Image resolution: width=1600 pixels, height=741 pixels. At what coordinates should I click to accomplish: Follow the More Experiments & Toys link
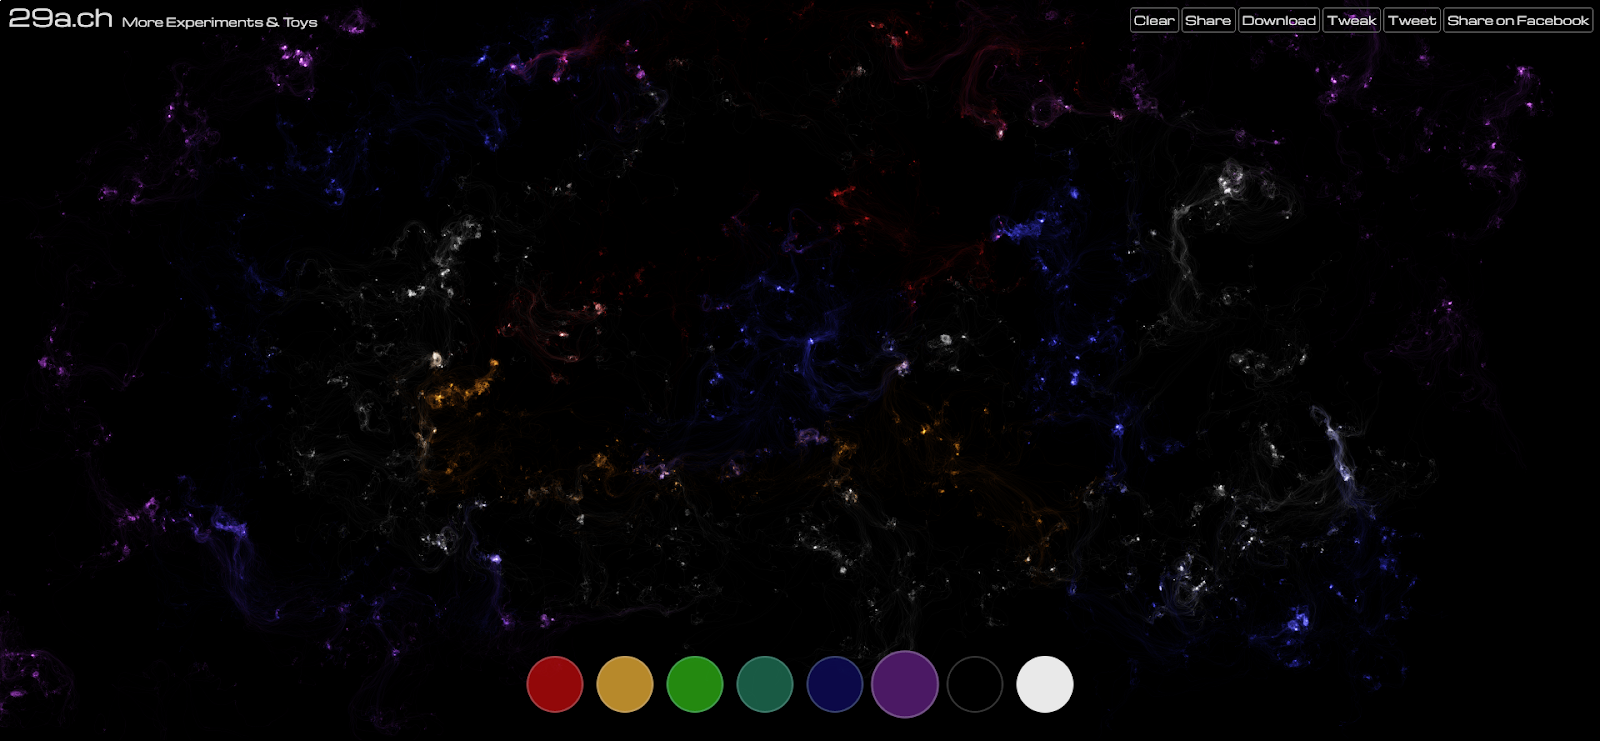tap(220, 22)
